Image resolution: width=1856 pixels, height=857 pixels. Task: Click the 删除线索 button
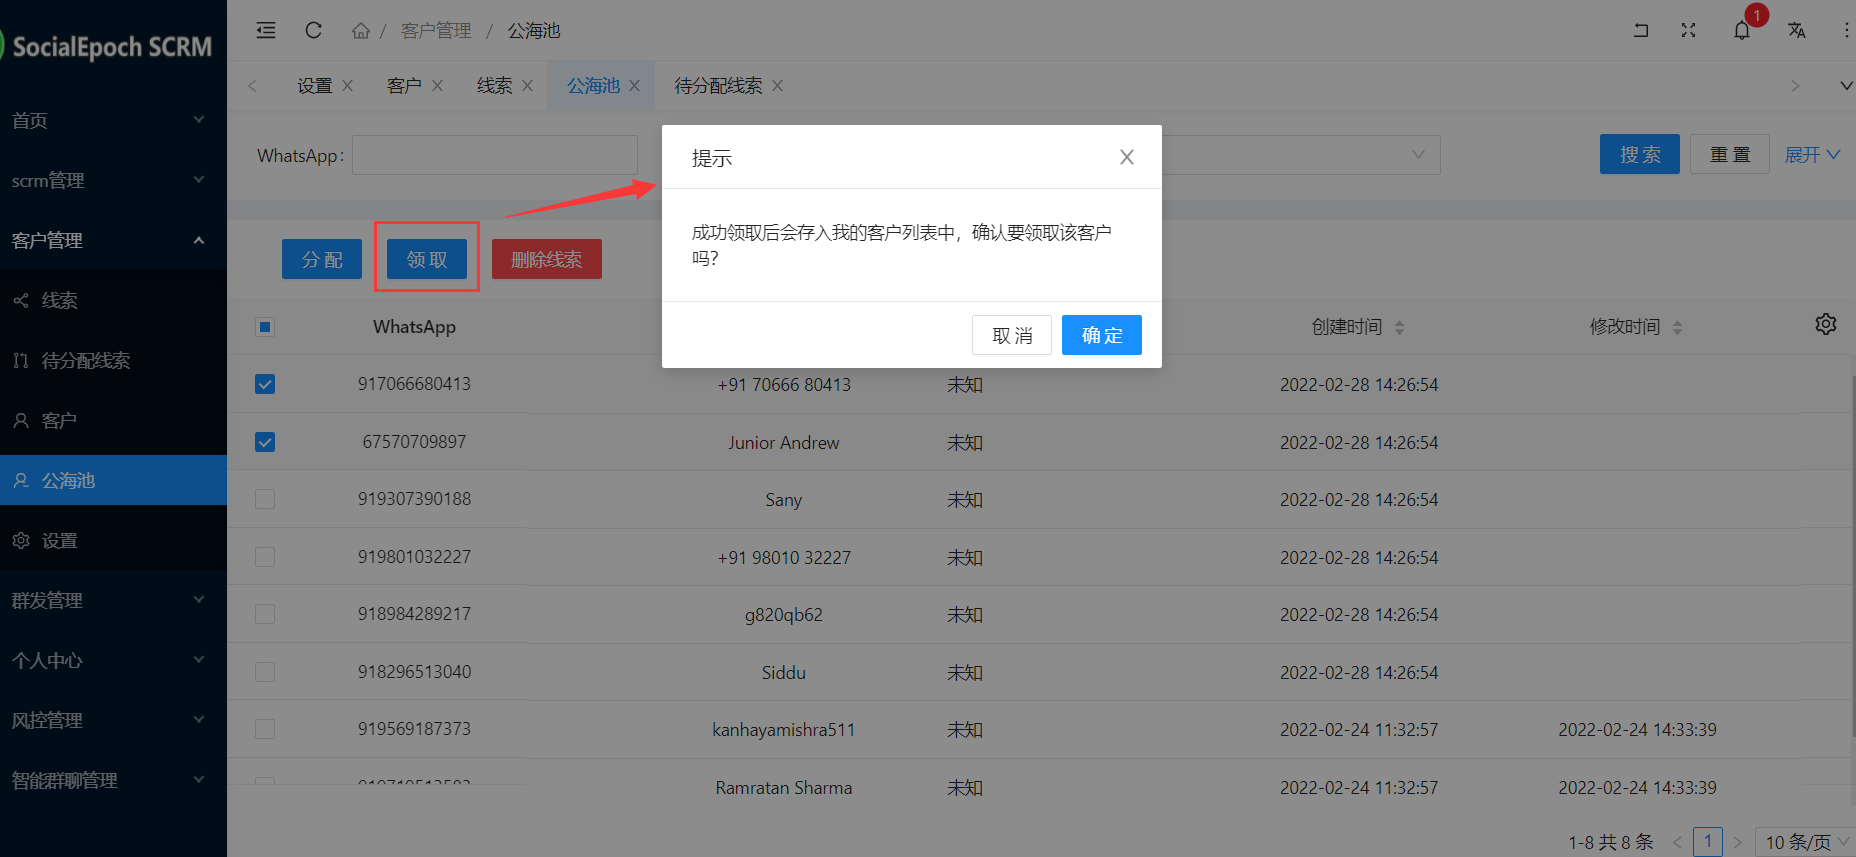pos(547,259)
